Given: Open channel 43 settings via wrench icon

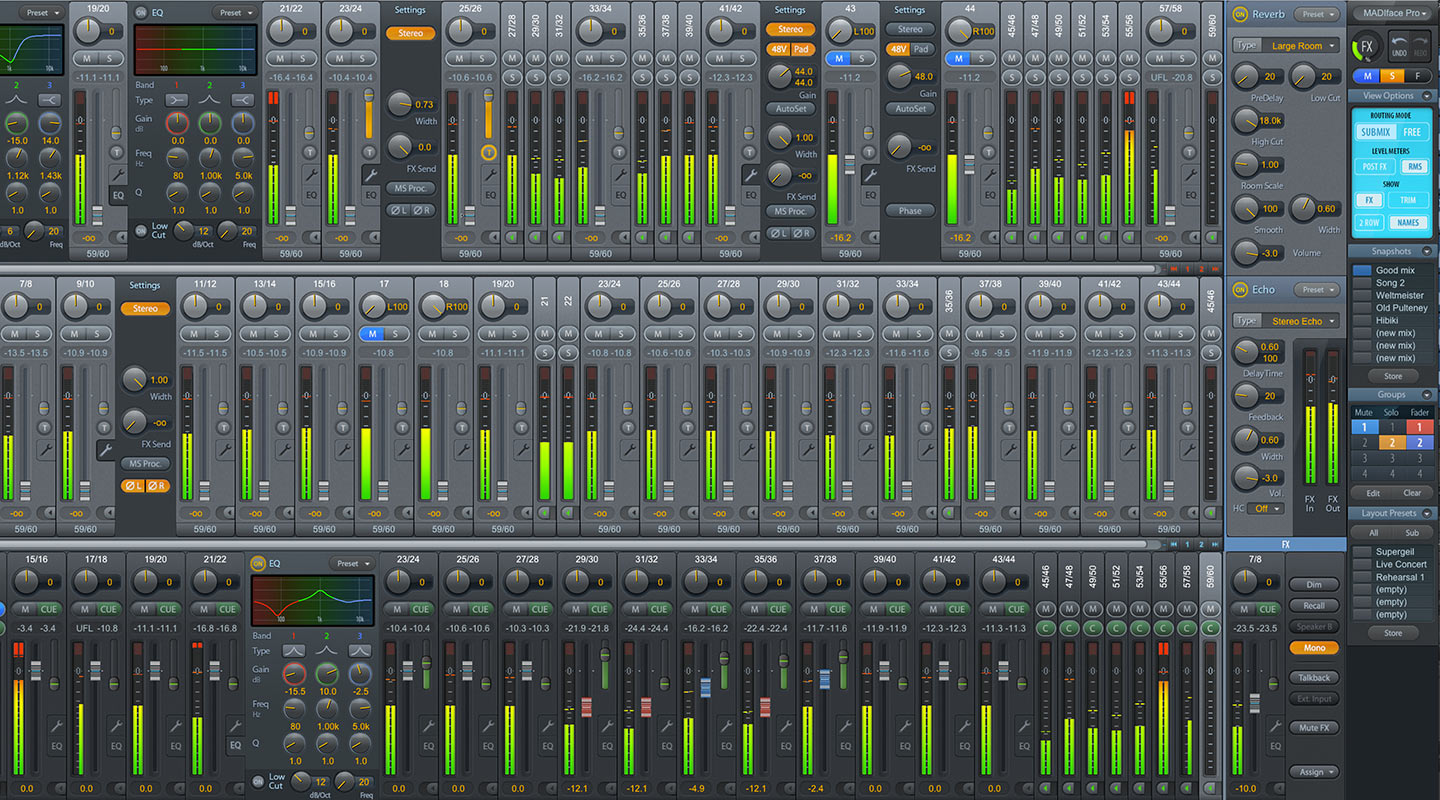Looking at the screenshot, I should [x=872, y=174].
